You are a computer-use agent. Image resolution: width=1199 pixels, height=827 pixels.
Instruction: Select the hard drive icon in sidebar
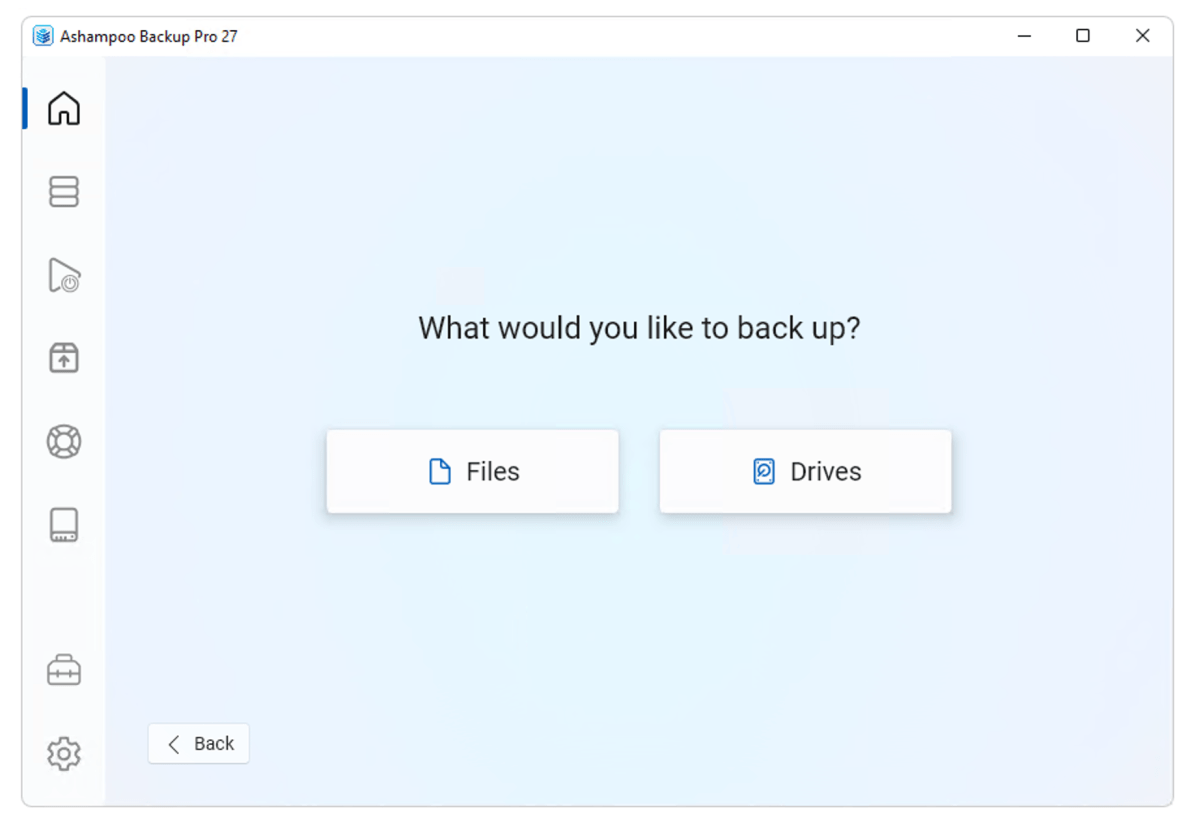pos(63,525)
